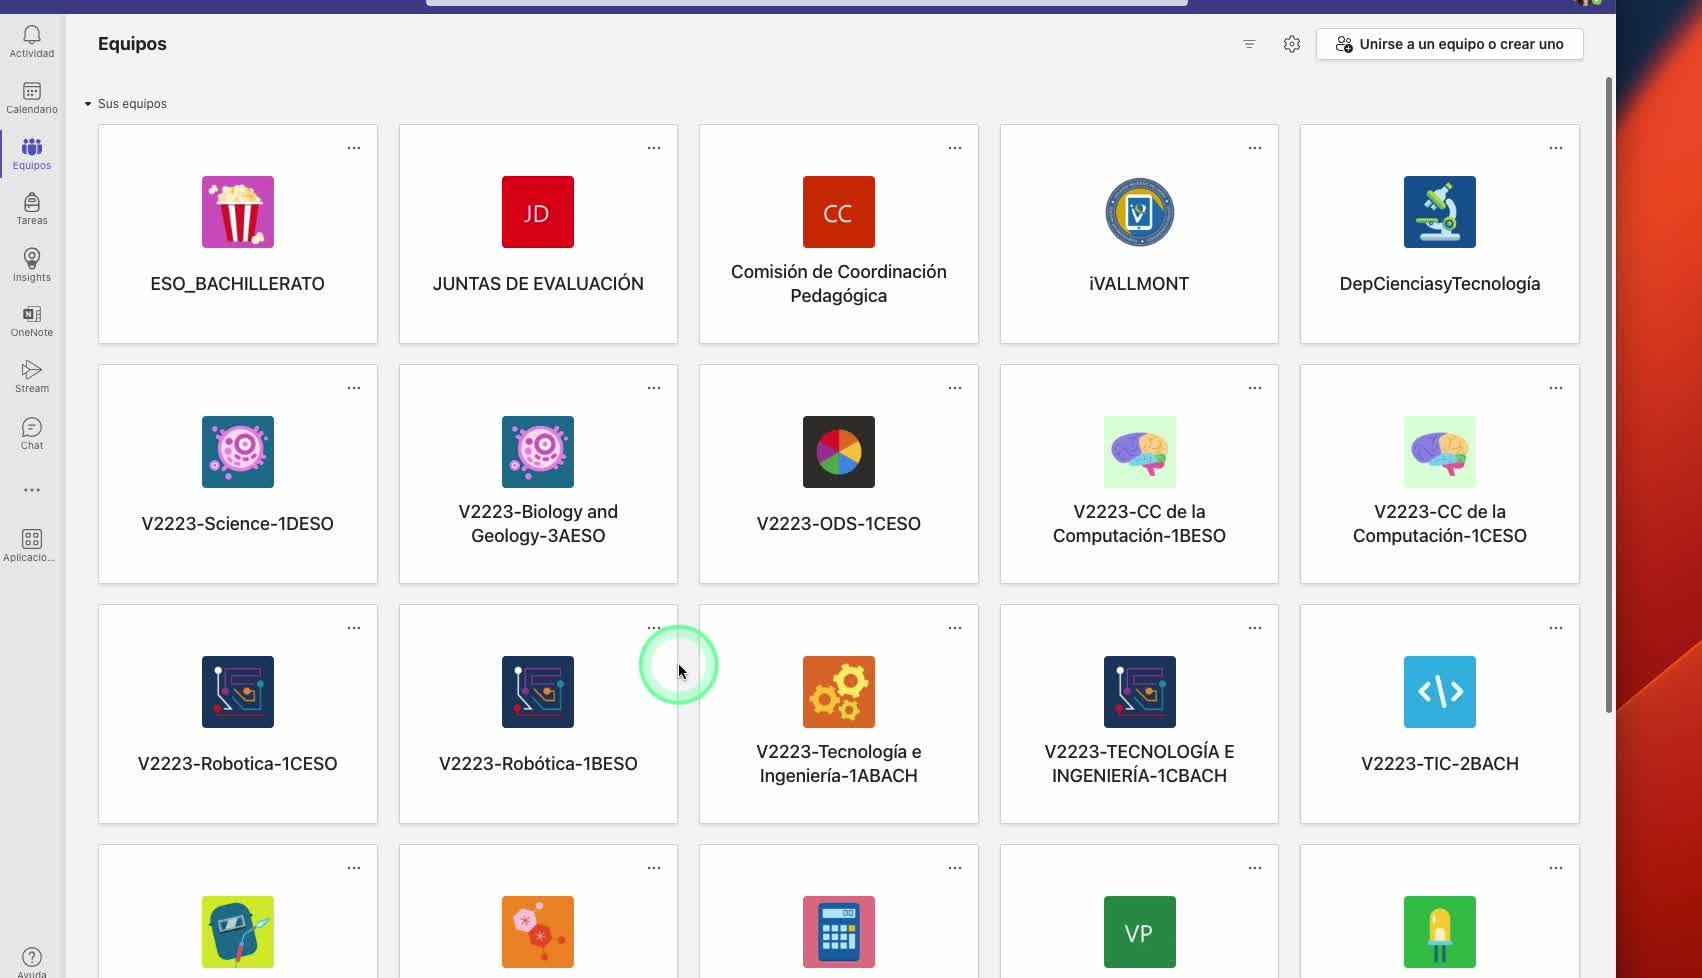The width and height of the screenshot is (1702, 978).
Task: Open more options for V2223-Science-1DESO
Action: [x=354, y=388]
